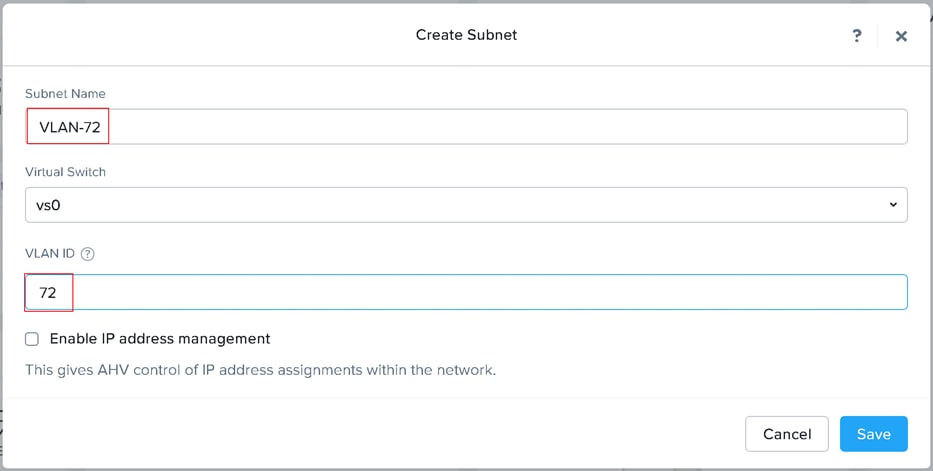Select the vs0 value in Virtual Switch
This screenshot has height=471, width=933.
tap(49, 206)
